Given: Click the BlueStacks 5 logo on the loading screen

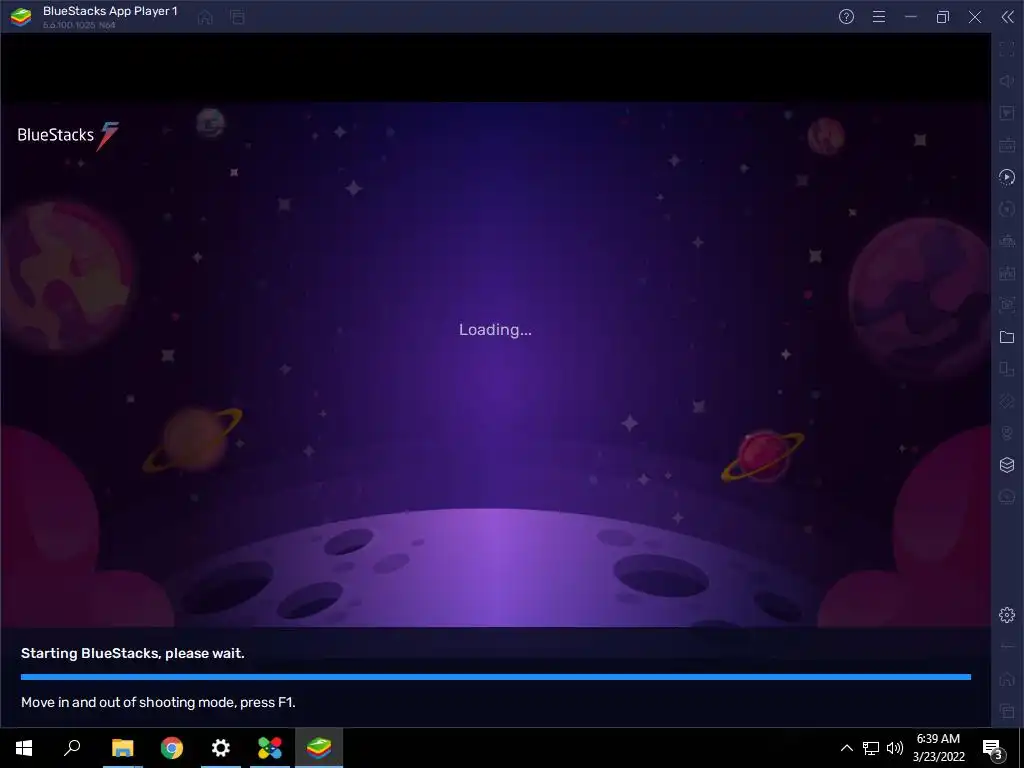Looking at the screenshot, I should pos(68,136).
